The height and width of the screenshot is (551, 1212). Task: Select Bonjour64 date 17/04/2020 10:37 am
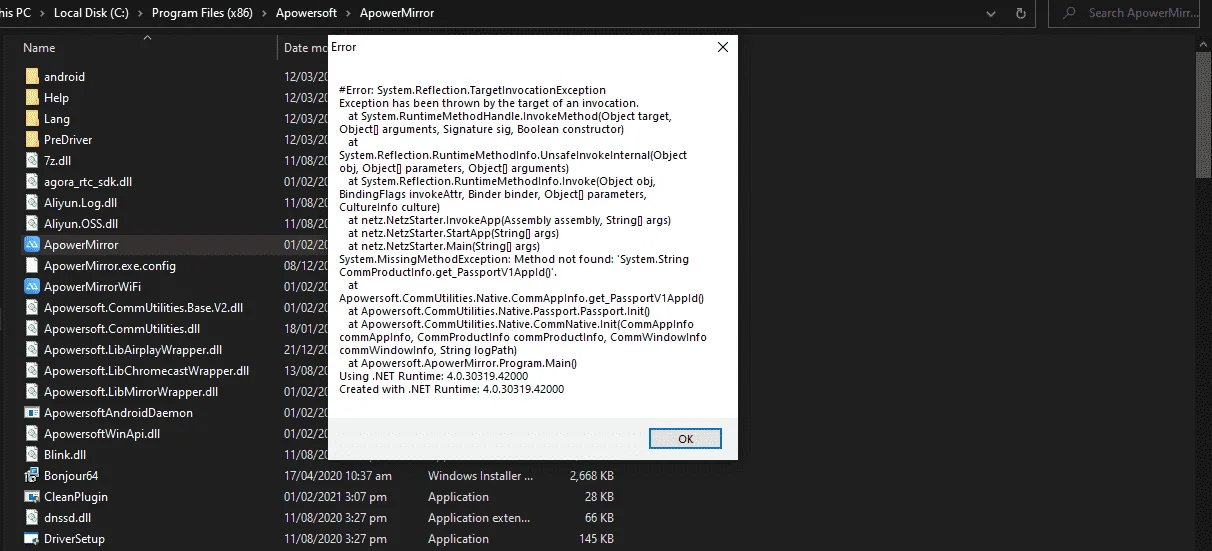(338, 475)
